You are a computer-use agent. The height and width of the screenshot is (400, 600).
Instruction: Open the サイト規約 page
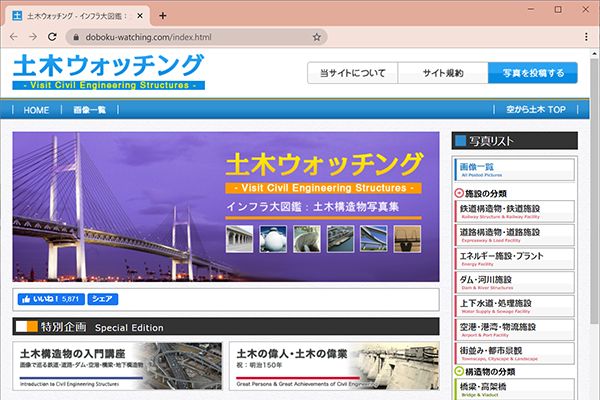pos(443,73)
